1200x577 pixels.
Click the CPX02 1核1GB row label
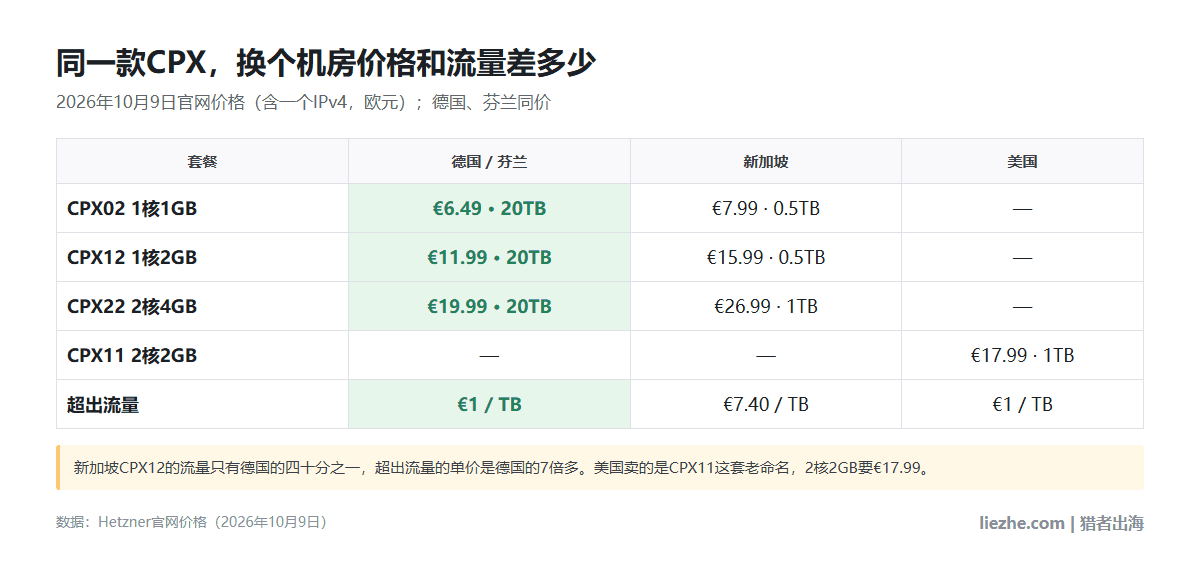pos(132,209)
